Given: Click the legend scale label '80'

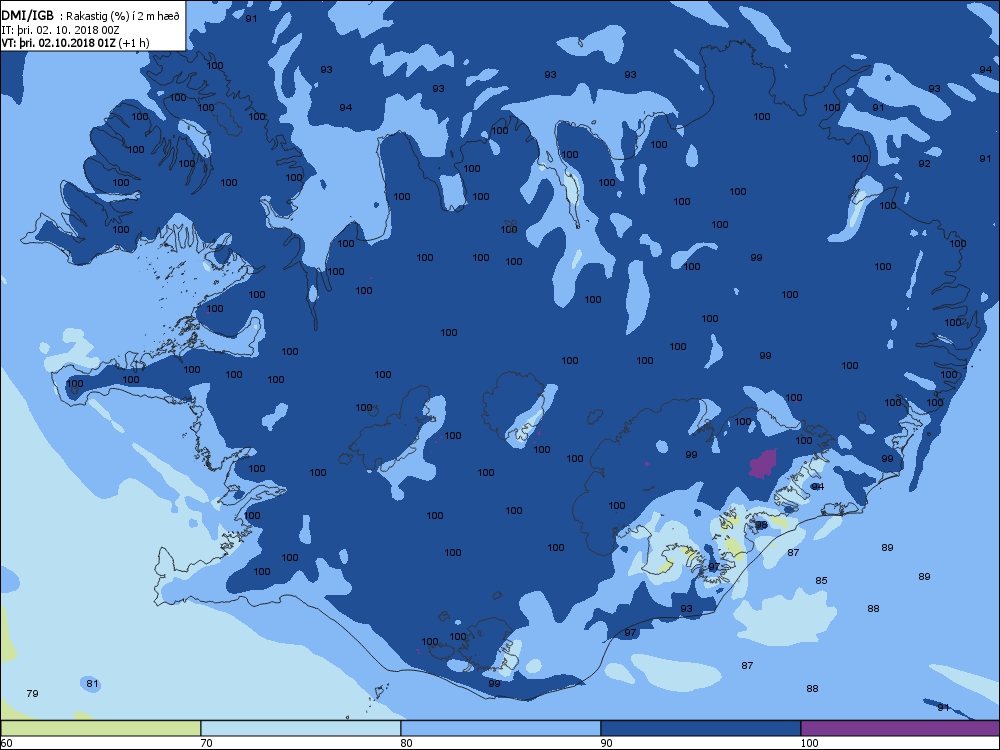Looking at the screenshot, I should coord(407,743).
